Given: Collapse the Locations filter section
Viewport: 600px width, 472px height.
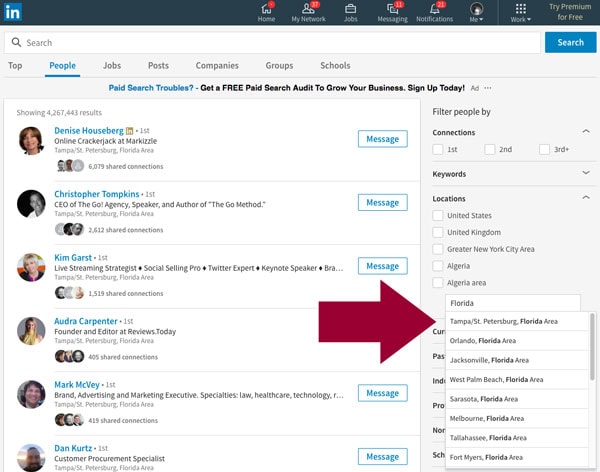Looking at the screenshot, I should (586, 198).
